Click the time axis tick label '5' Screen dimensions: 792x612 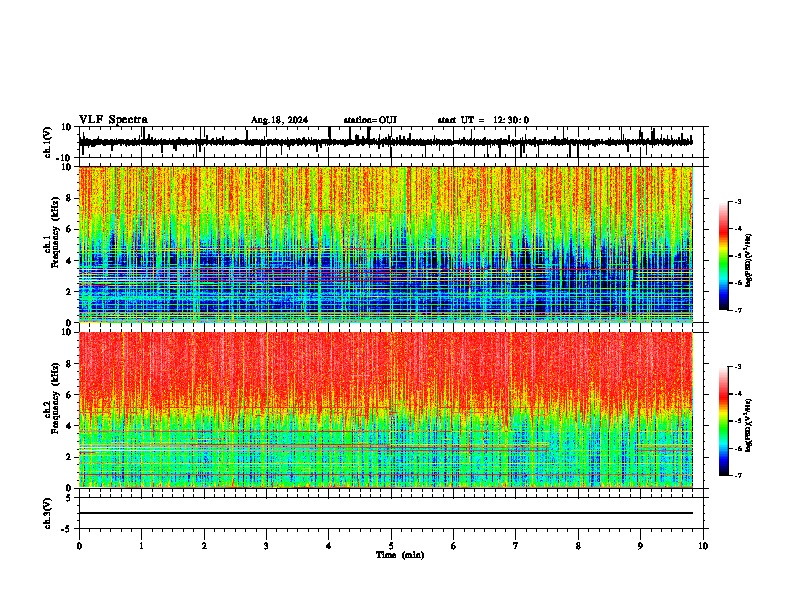[391, 546]
